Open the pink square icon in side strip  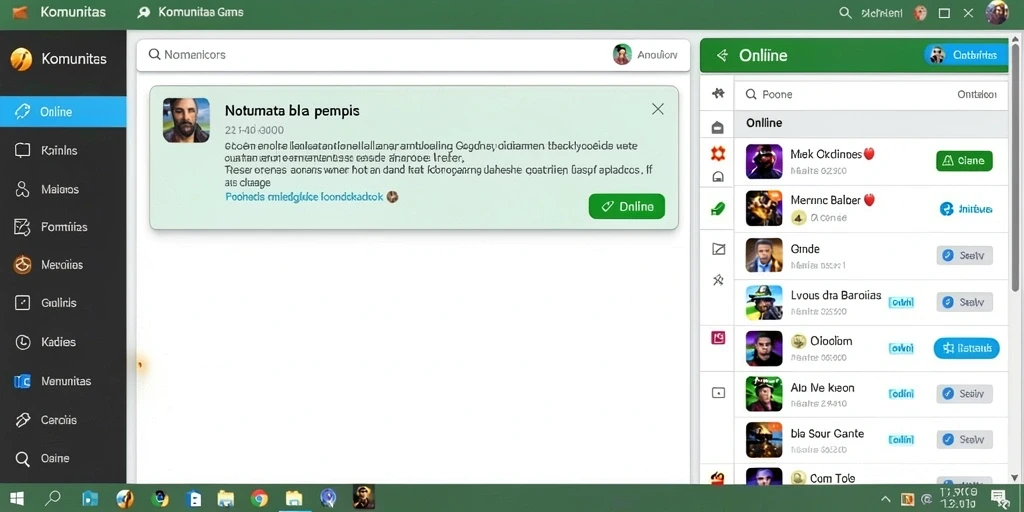point(718,338)
